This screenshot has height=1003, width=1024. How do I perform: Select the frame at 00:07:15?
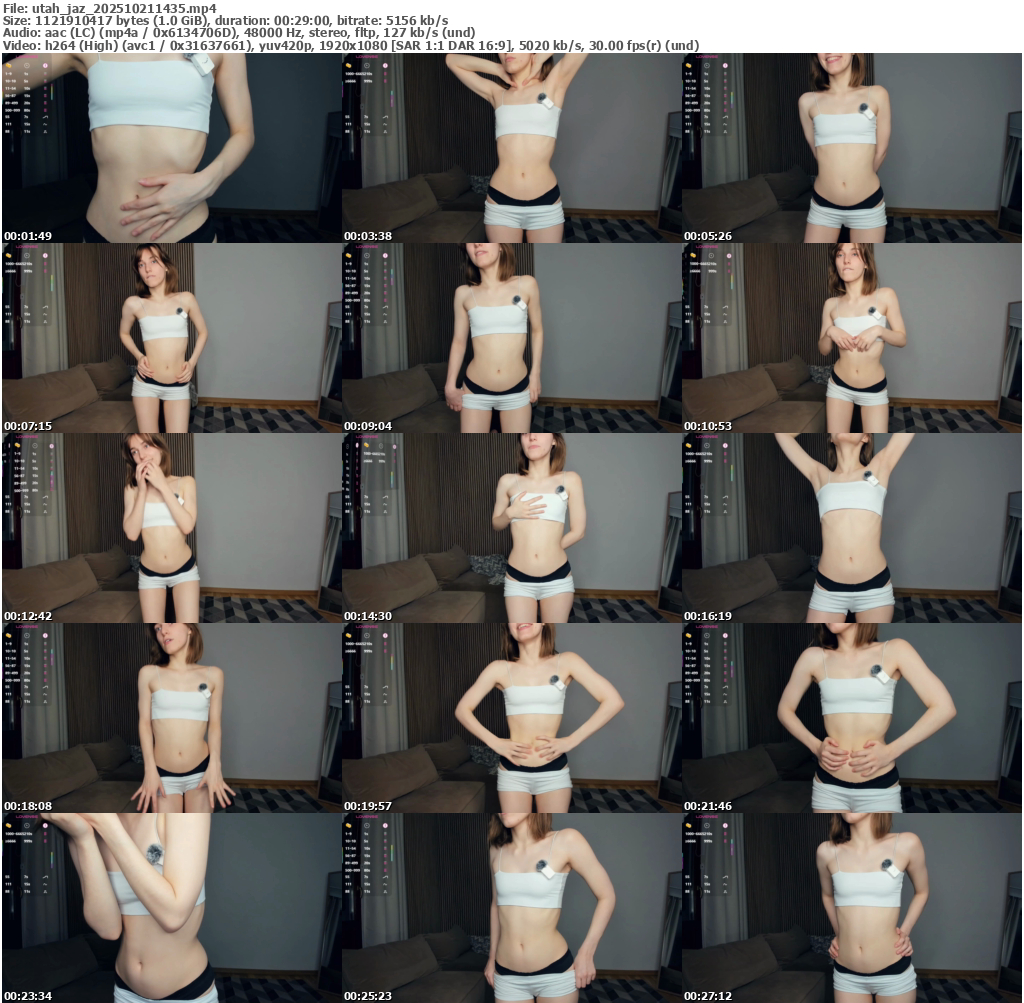tap(172, 338)
